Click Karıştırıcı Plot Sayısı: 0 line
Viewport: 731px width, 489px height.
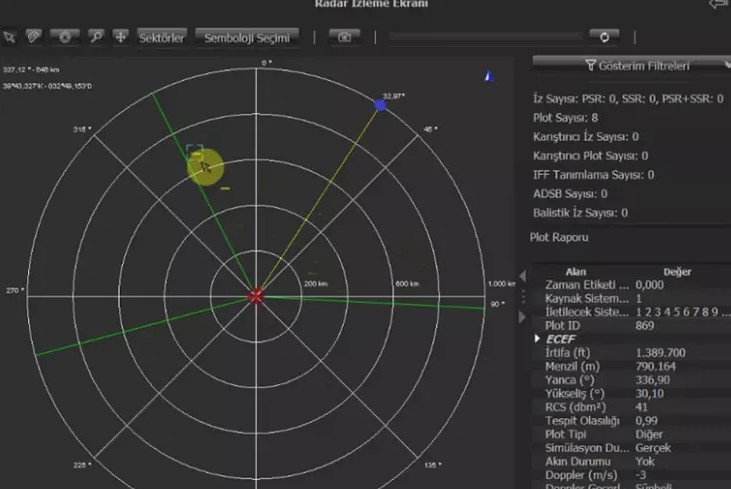click(x=591, y=156)
